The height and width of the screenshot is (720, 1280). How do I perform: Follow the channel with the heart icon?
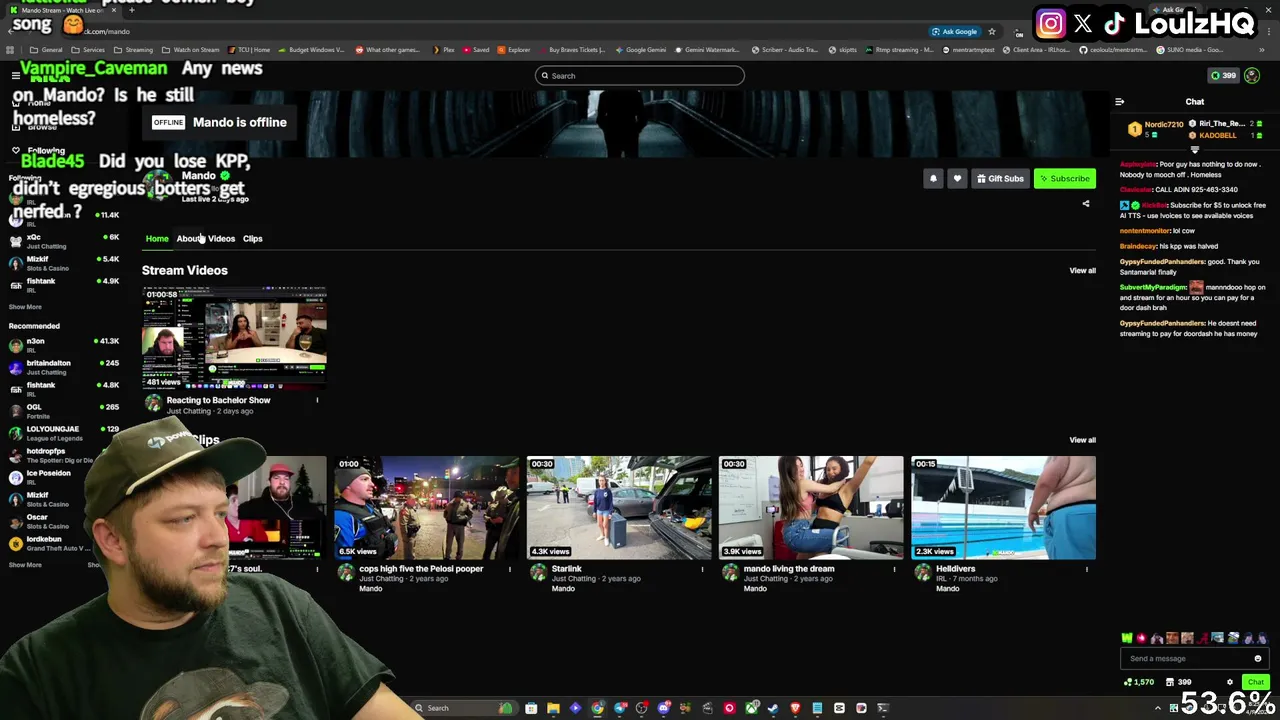957,178
